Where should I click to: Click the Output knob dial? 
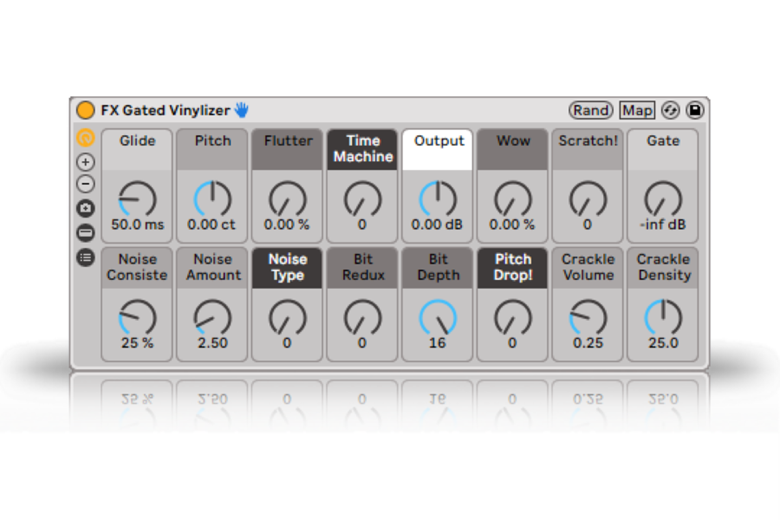click(x=438, y=200)
